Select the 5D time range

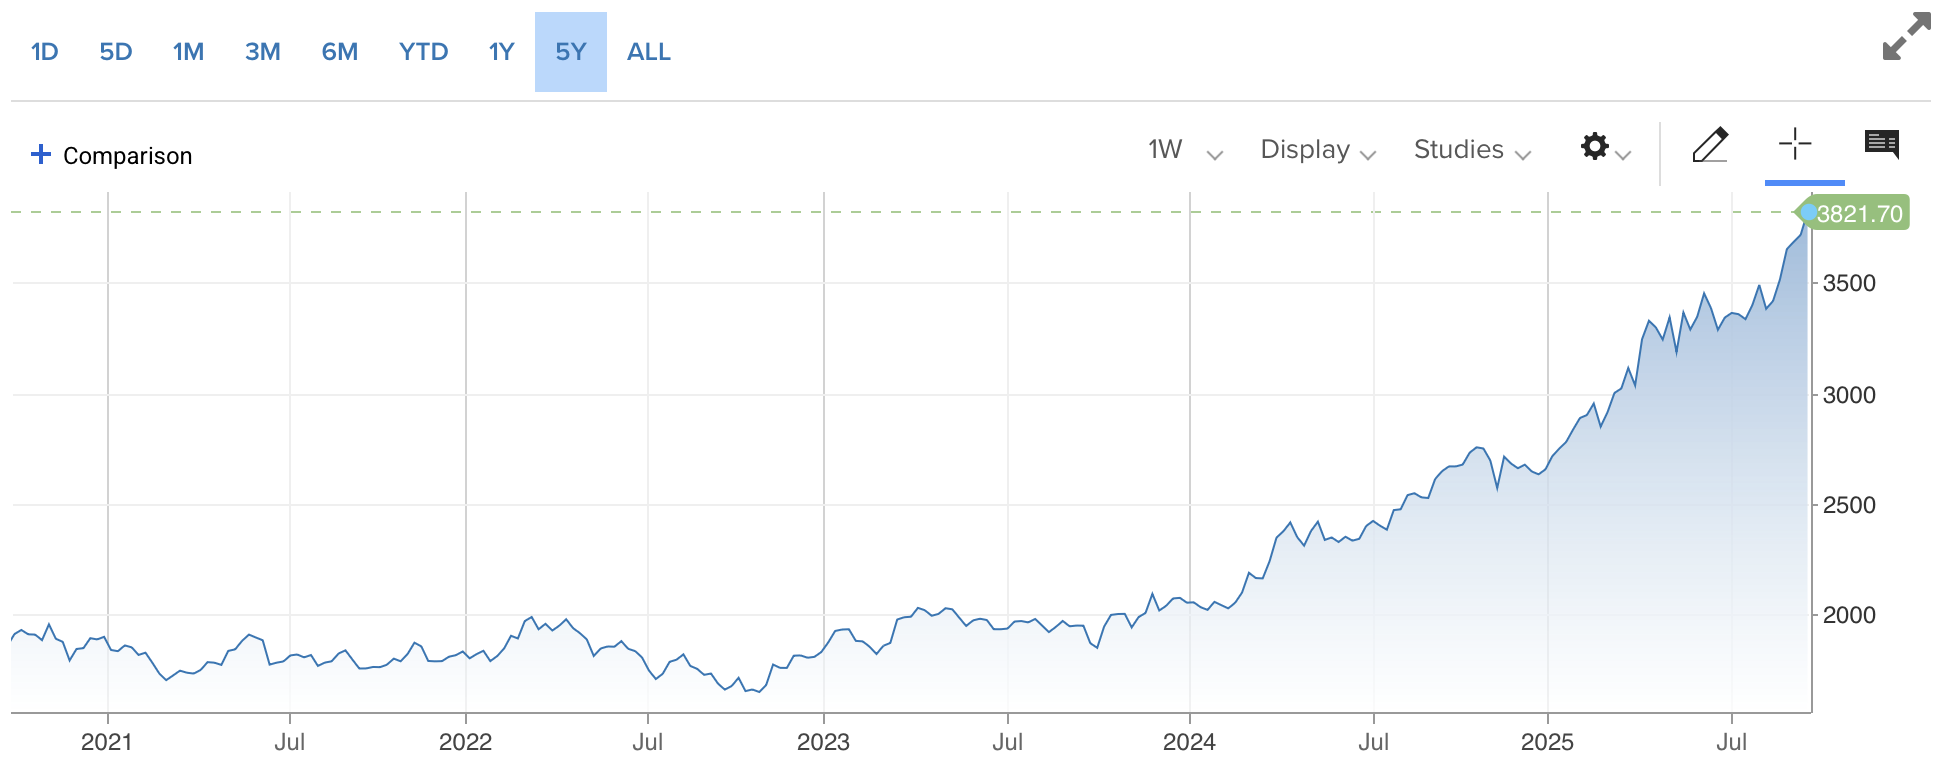coord(116,52)
